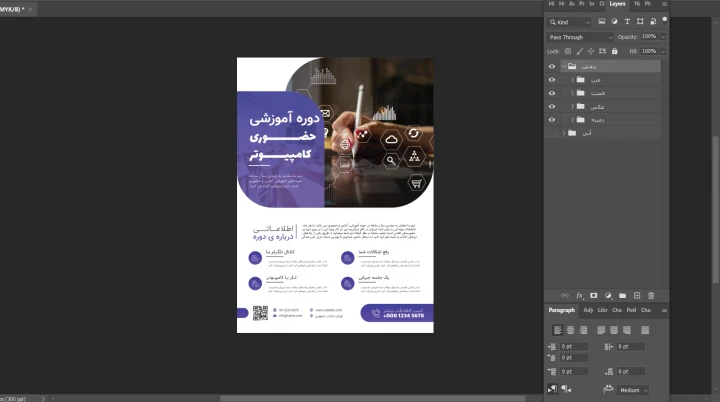The image size is (720, 402).
Task: Open the Fill percentage slider arrow
Action: [662, 51]
